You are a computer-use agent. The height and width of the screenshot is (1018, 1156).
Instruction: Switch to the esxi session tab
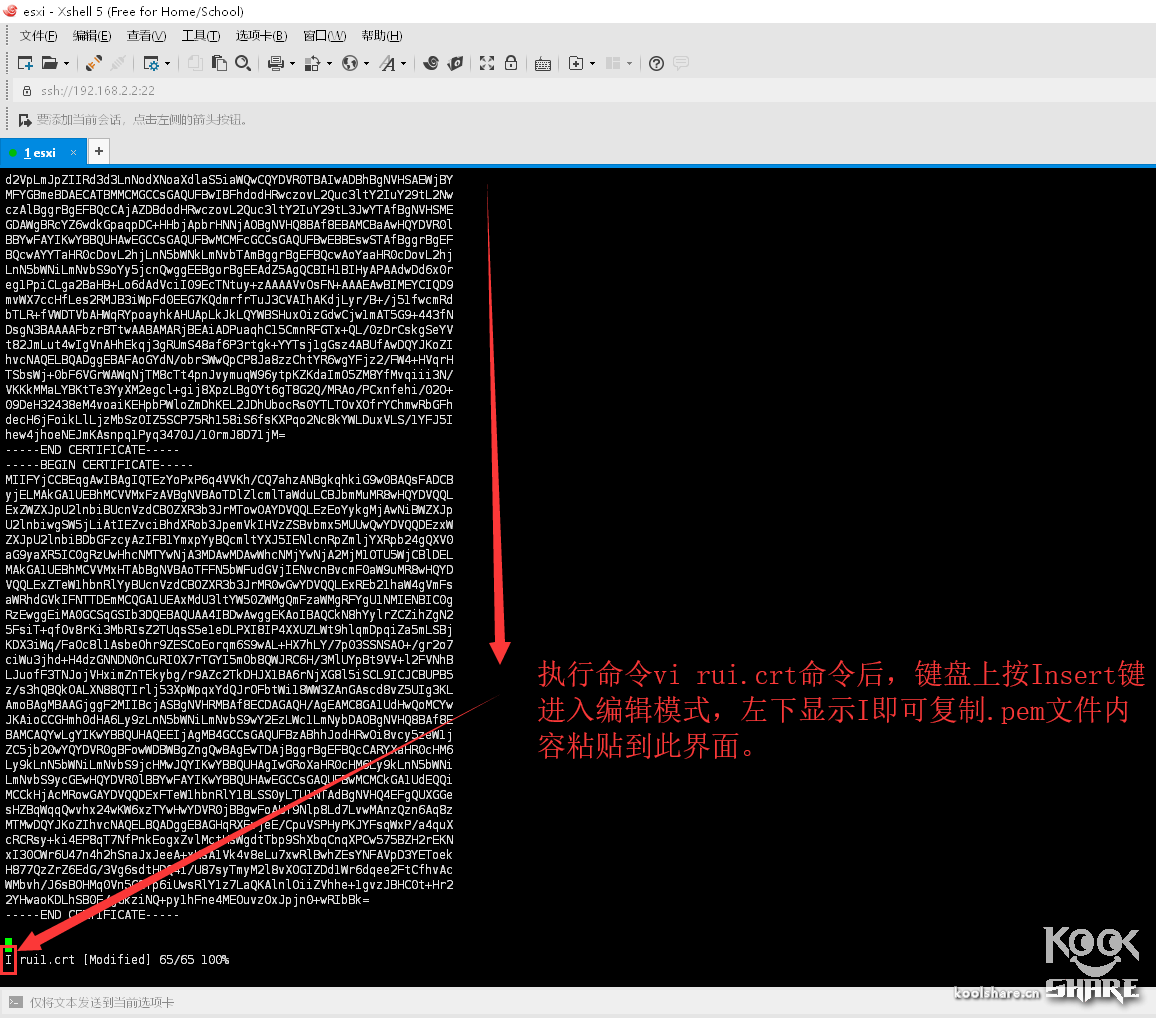(40, 152)
